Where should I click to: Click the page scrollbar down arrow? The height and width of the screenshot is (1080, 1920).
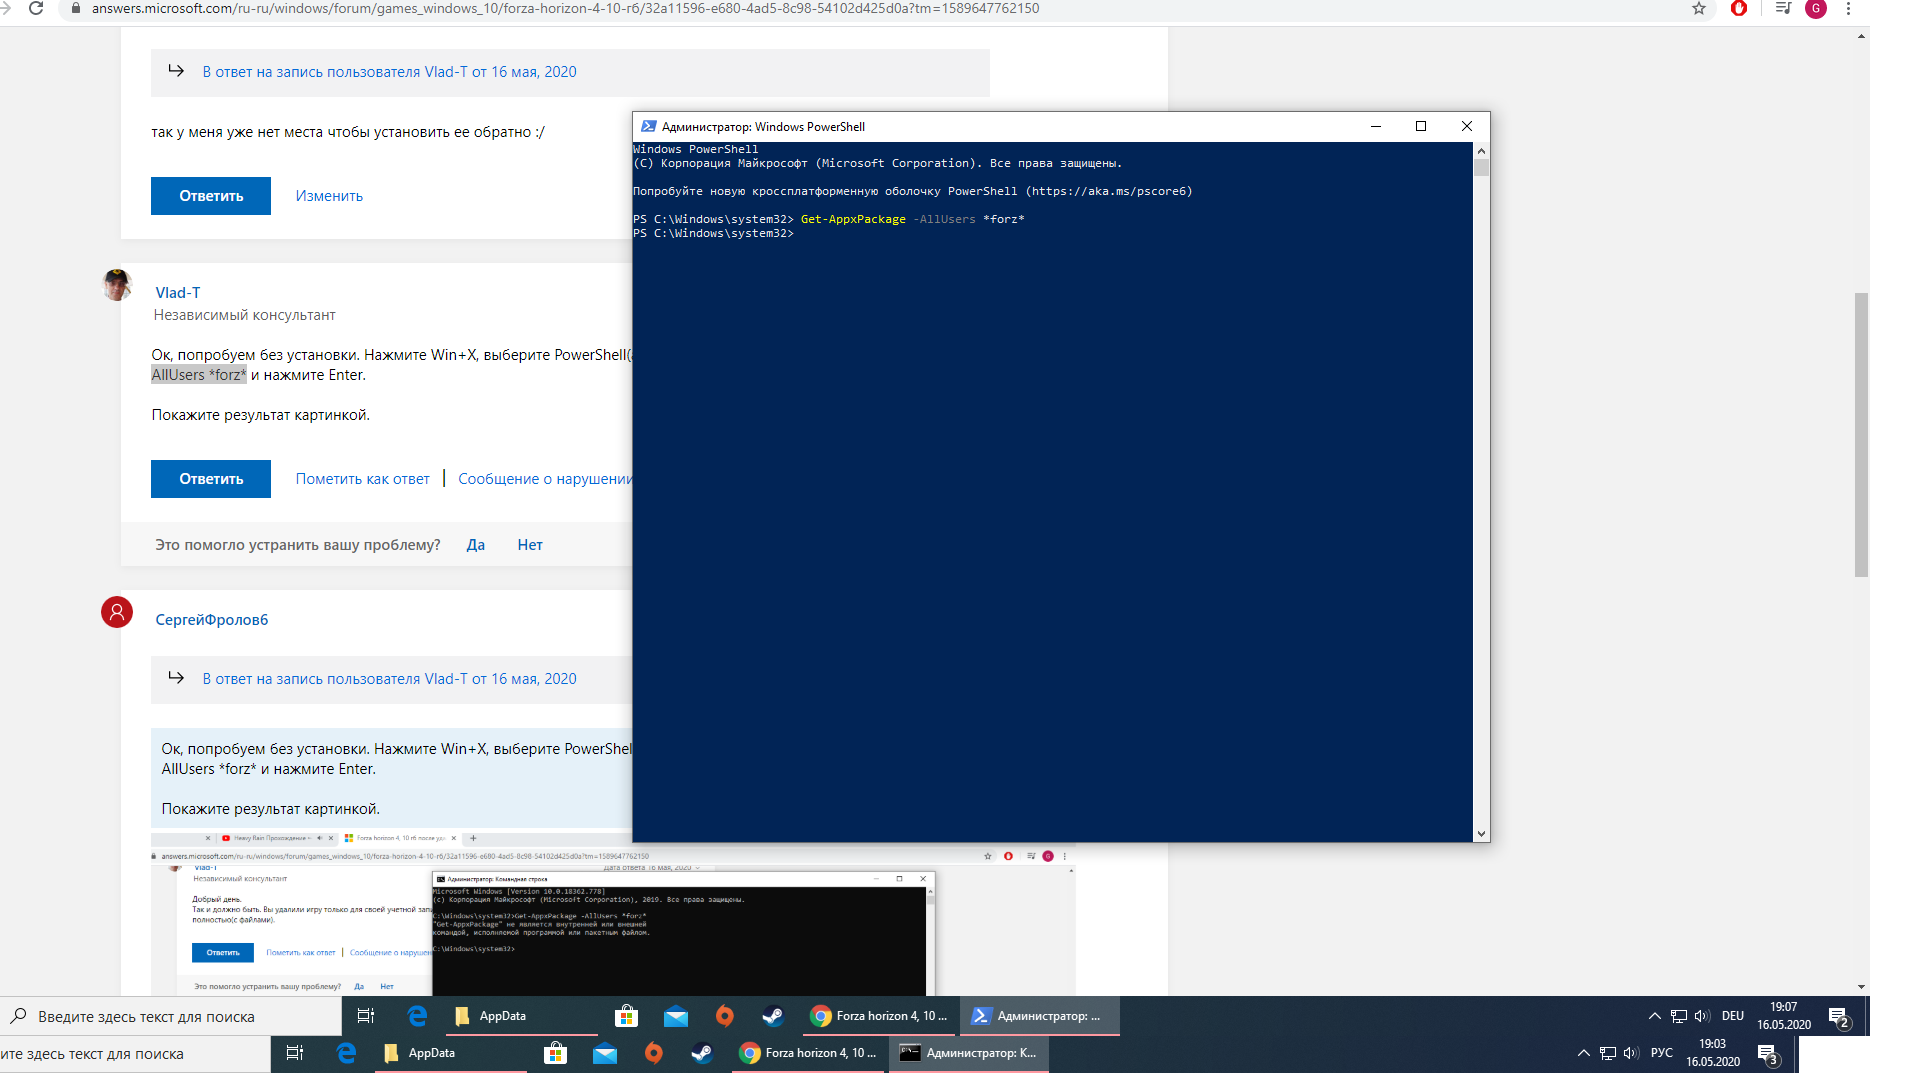click(1861, 987)
